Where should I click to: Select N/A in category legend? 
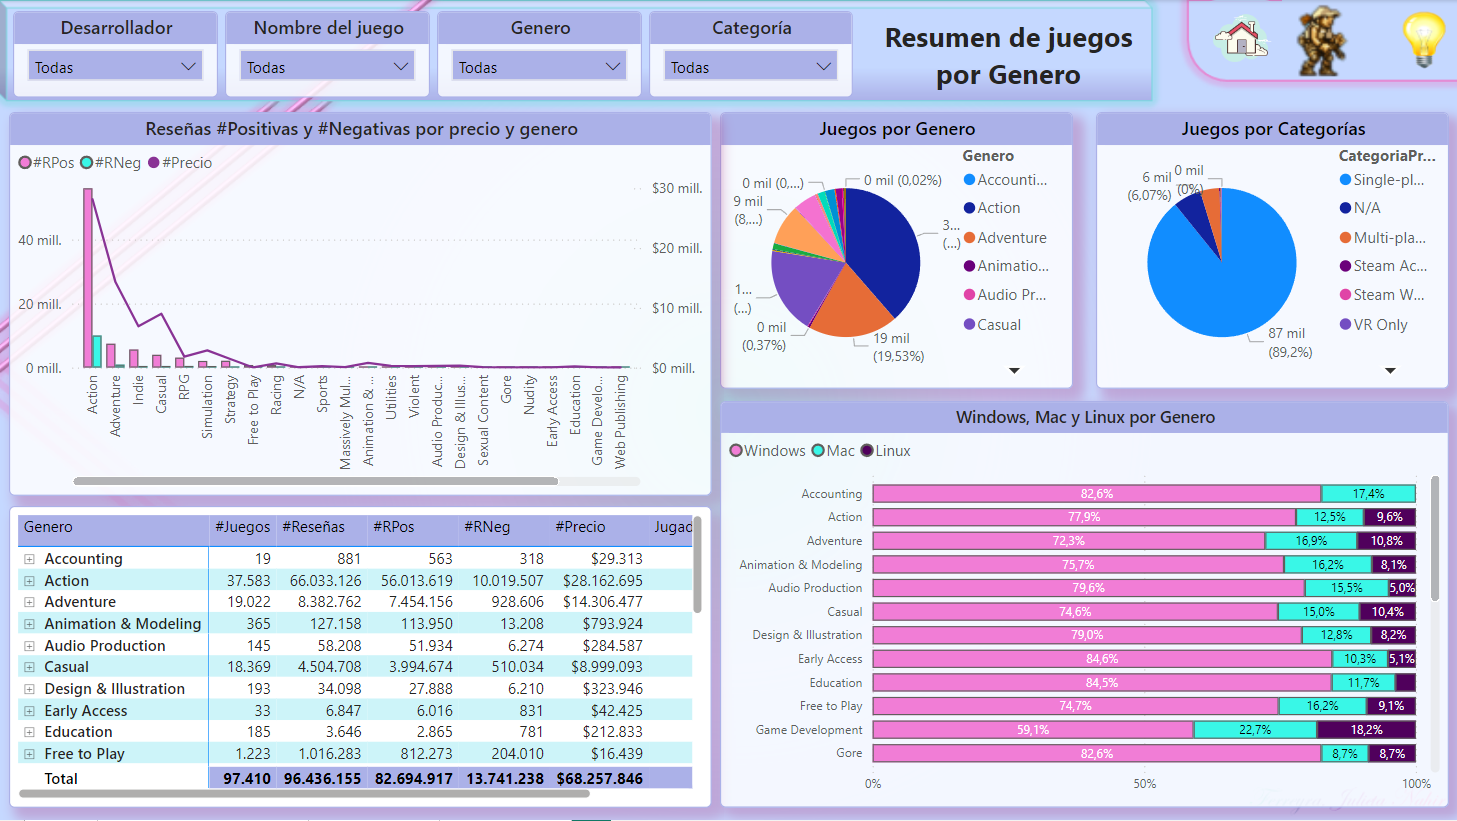tap(1360, 208)
